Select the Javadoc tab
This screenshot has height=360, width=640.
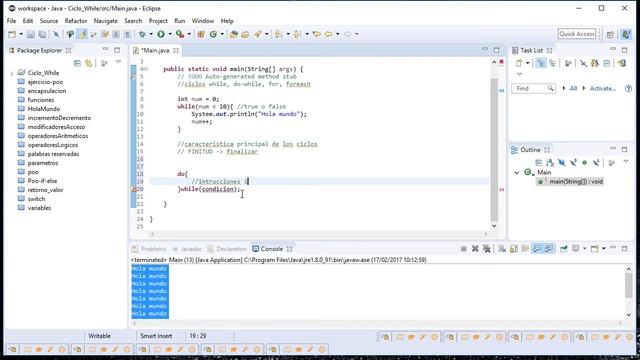pyautogui.click(x=187, y=249)
